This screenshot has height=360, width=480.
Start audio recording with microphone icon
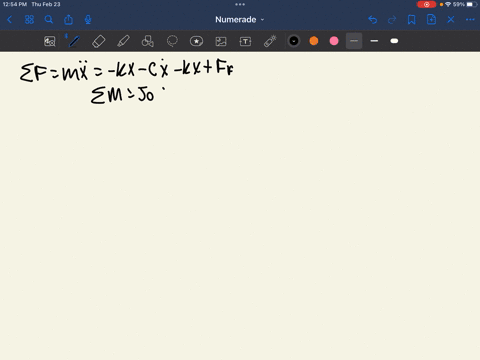coord(88,20)
